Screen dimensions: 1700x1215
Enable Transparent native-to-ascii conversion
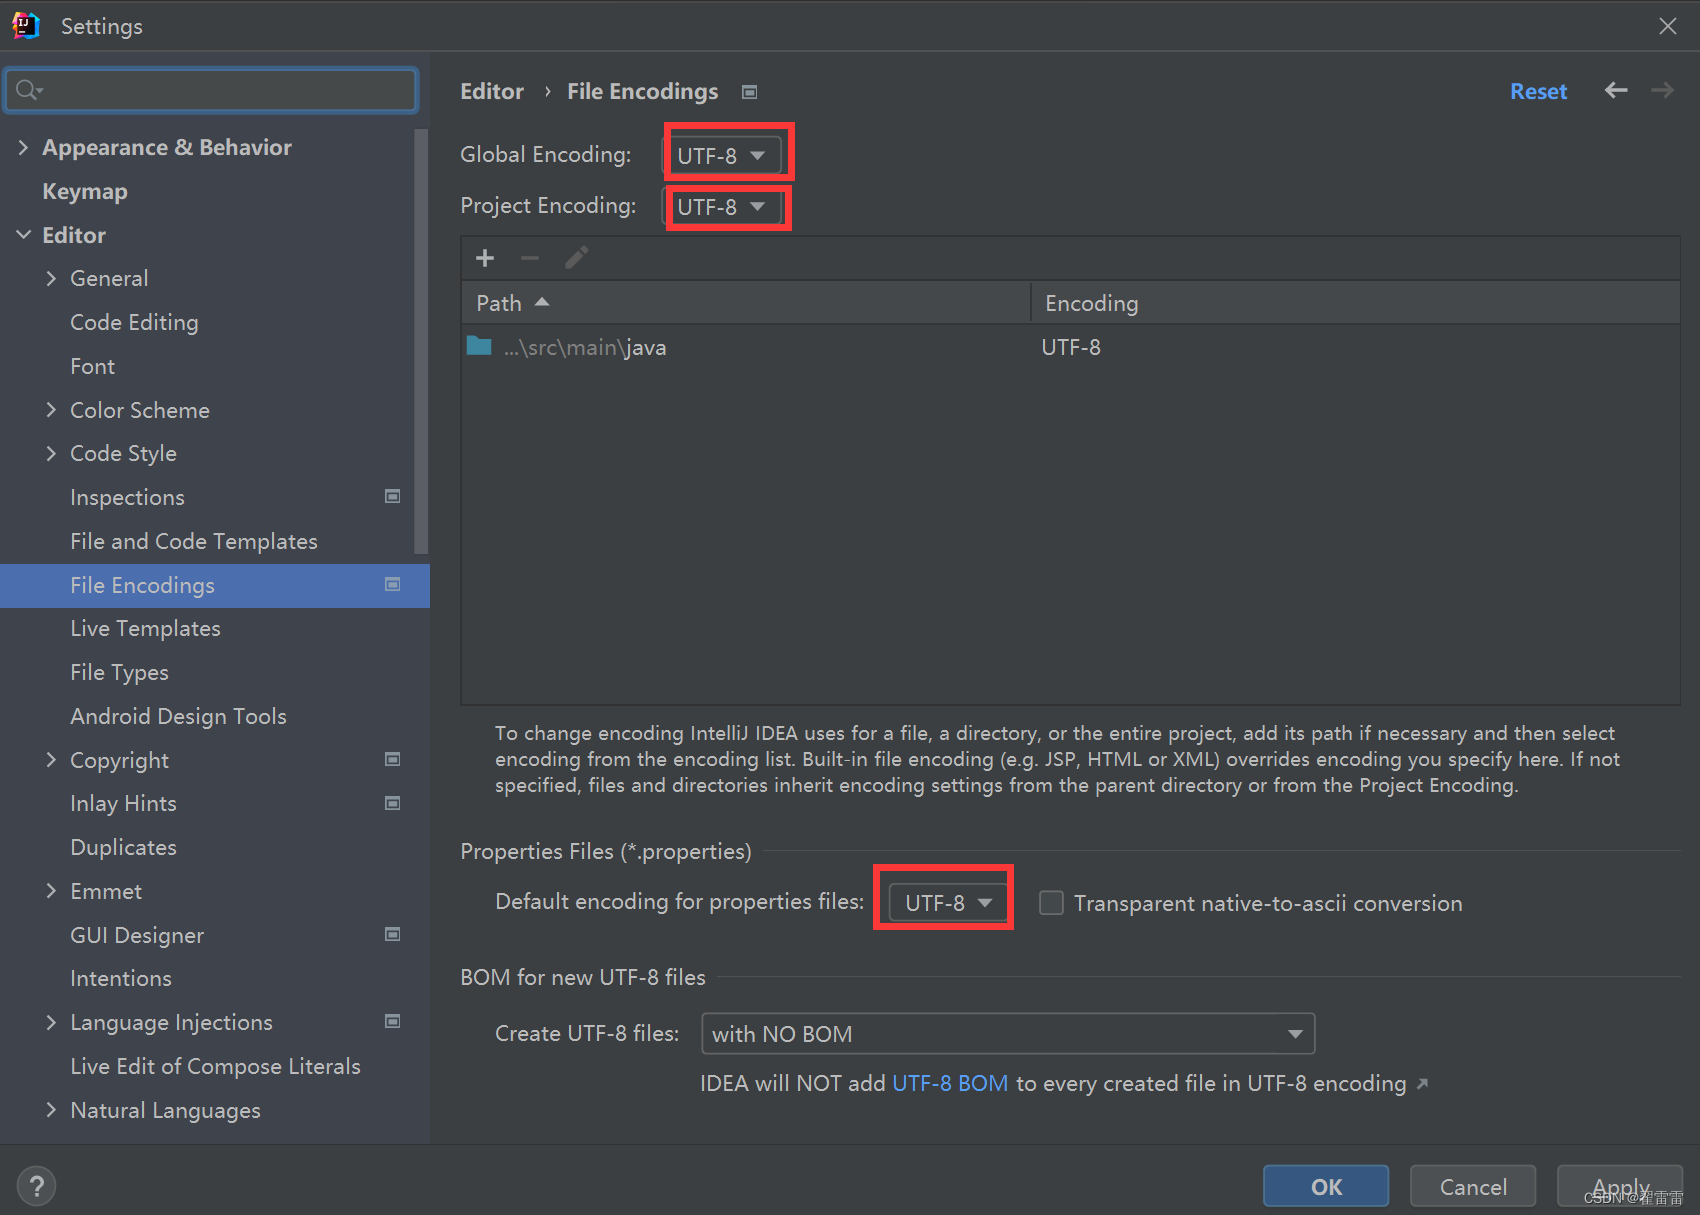[1051, 902]
